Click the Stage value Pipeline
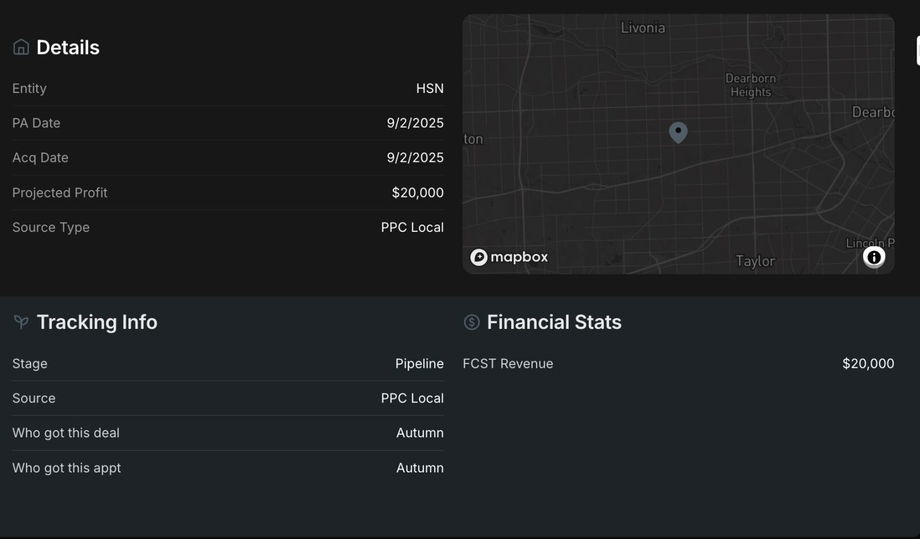 point(419,364)
